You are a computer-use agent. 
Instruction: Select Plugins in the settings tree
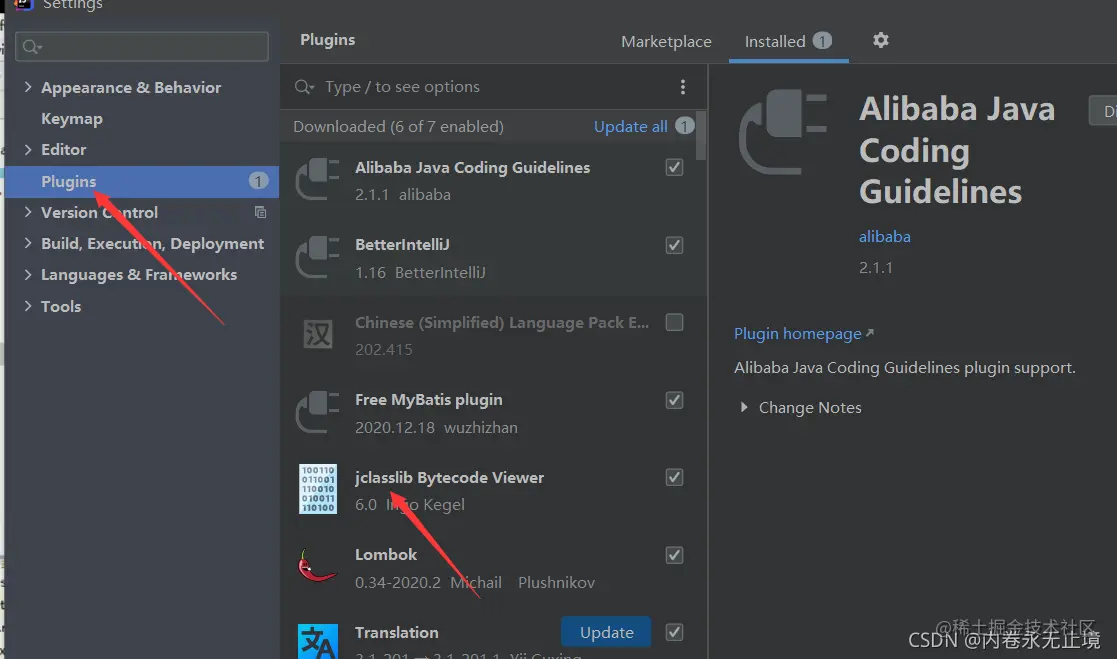point(142,181)
